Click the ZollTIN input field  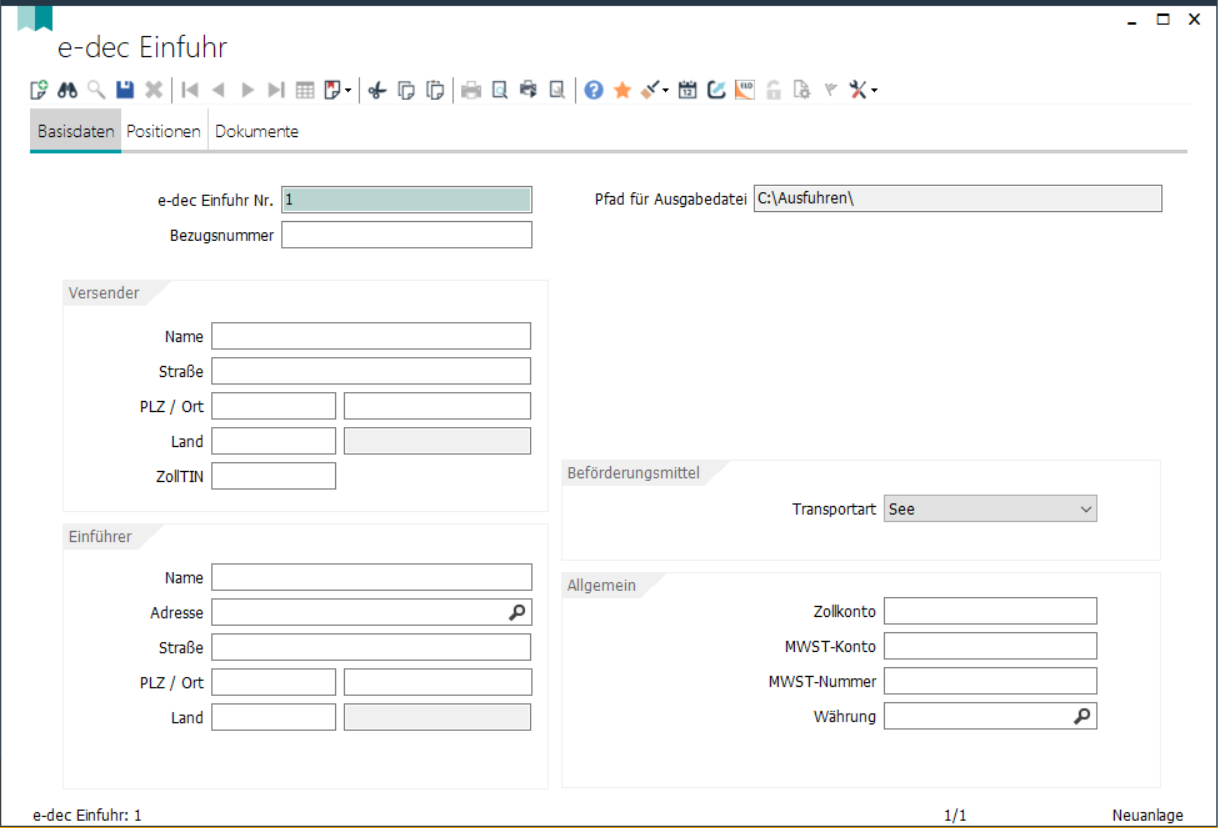pos(274,476)
